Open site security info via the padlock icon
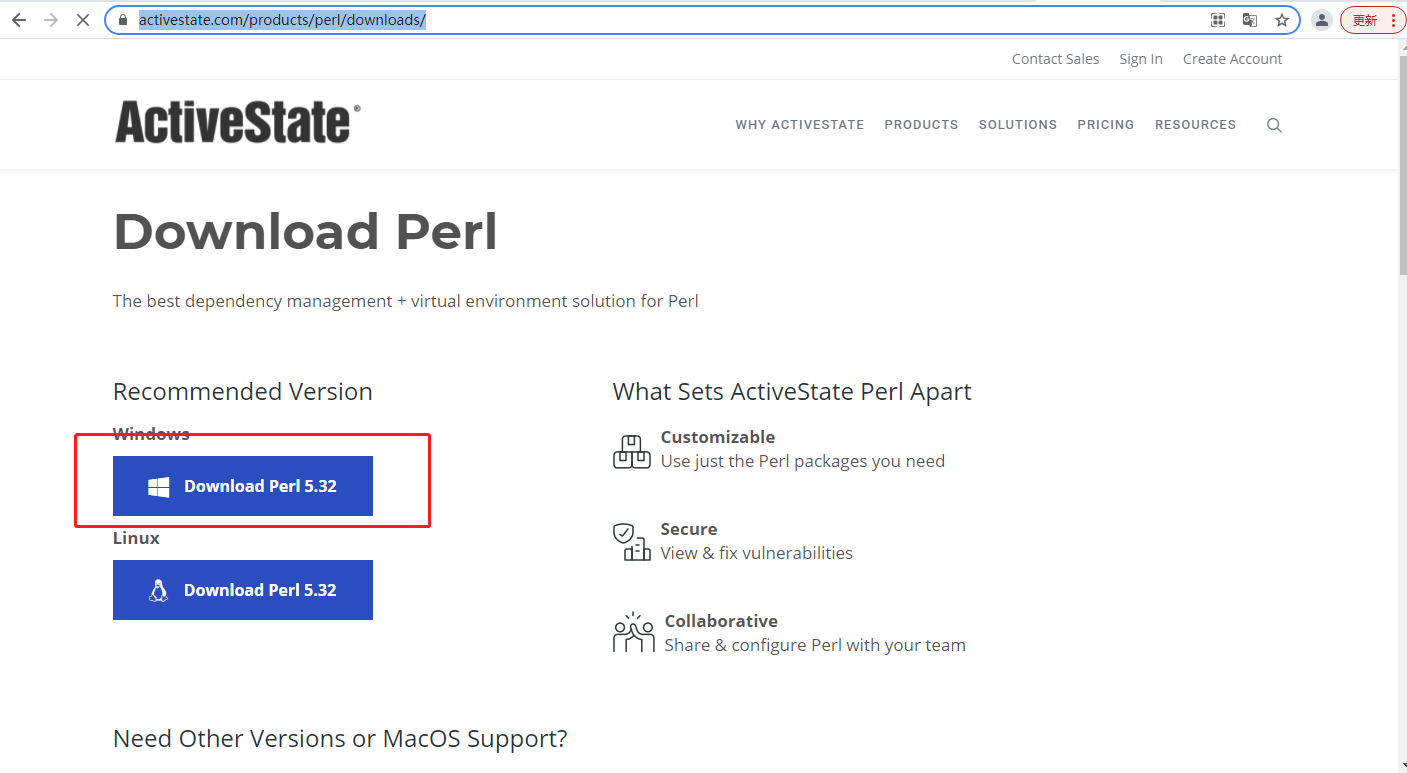Image resolution: width=1407 pixels, height=773 pixels. point(121,19)
